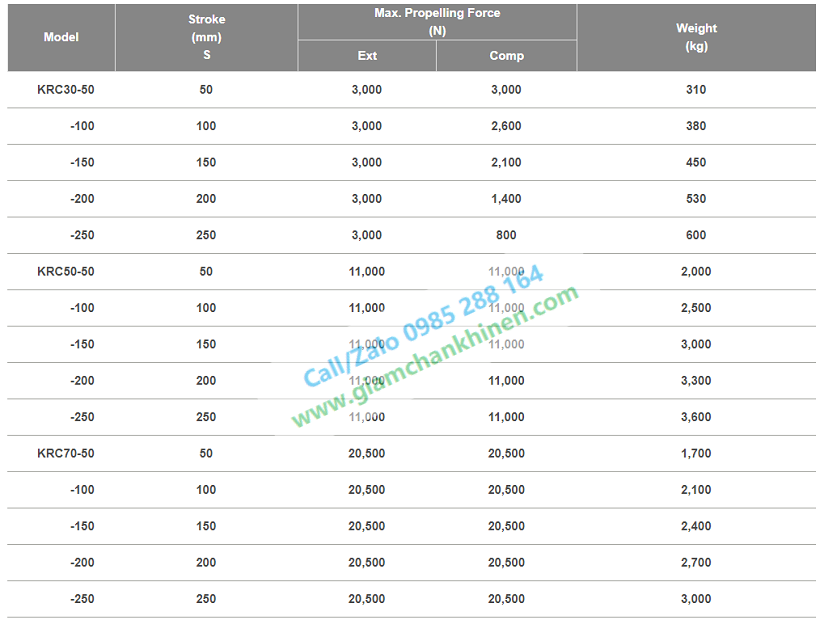820x620 pixels.
Task: Click the Ext sub-header cell
Action: [367, 55]
